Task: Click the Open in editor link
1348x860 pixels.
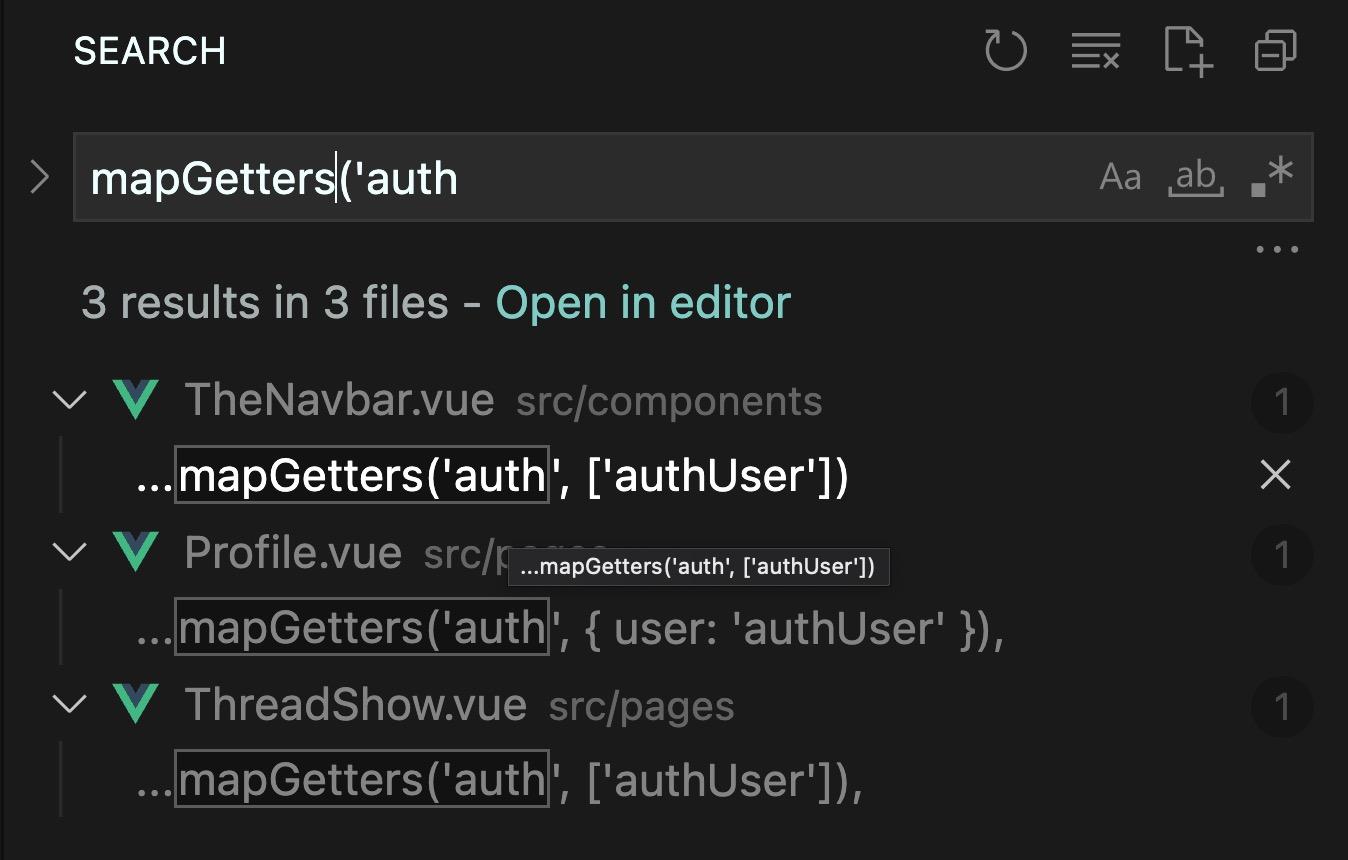Action: tap(643, 302)
